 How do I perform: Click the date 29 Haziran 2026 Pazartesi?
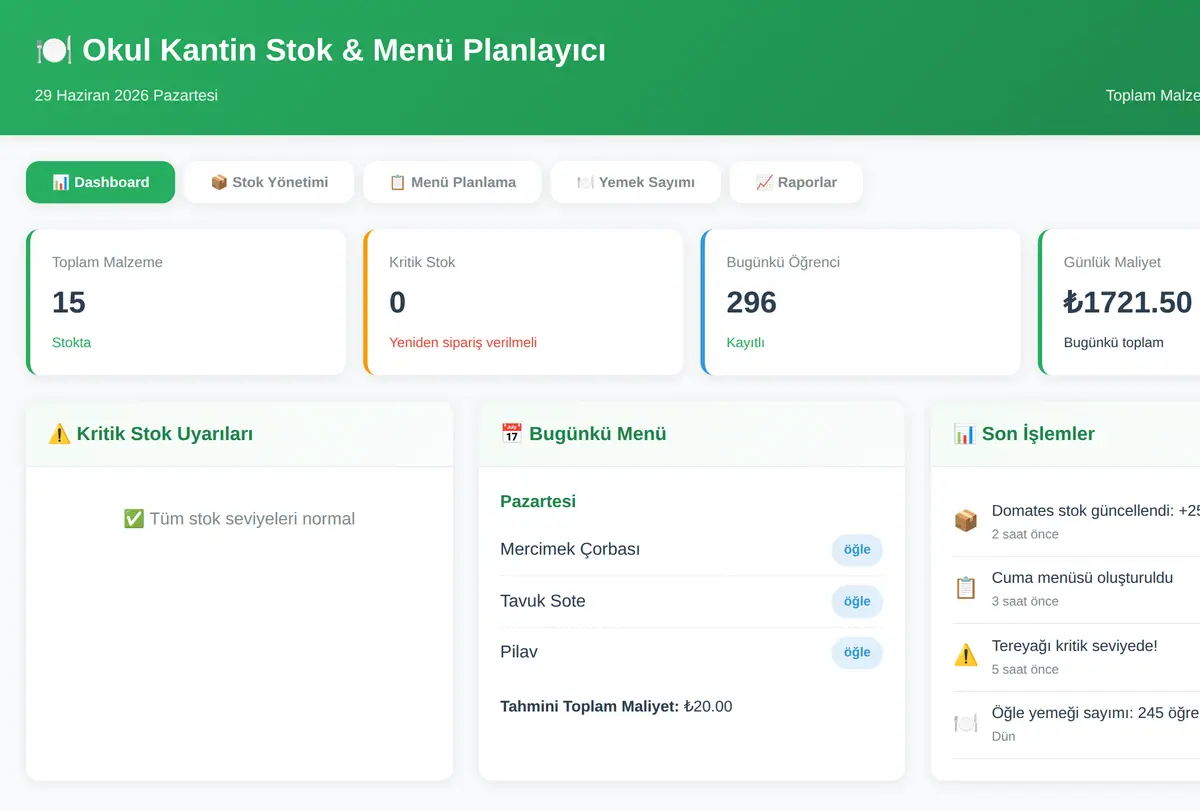coord(126,95)
